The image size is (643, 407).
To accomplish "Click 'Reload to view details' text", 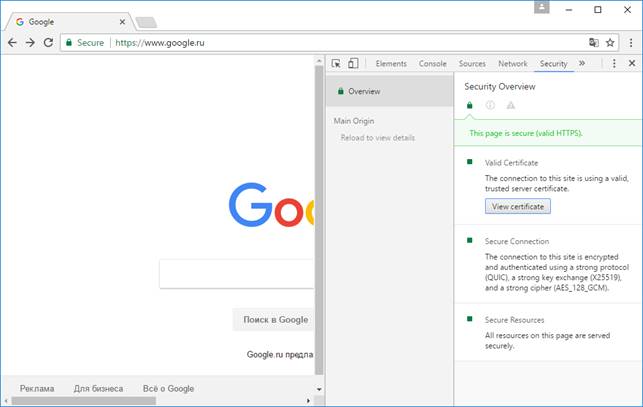I will (378, 138).
